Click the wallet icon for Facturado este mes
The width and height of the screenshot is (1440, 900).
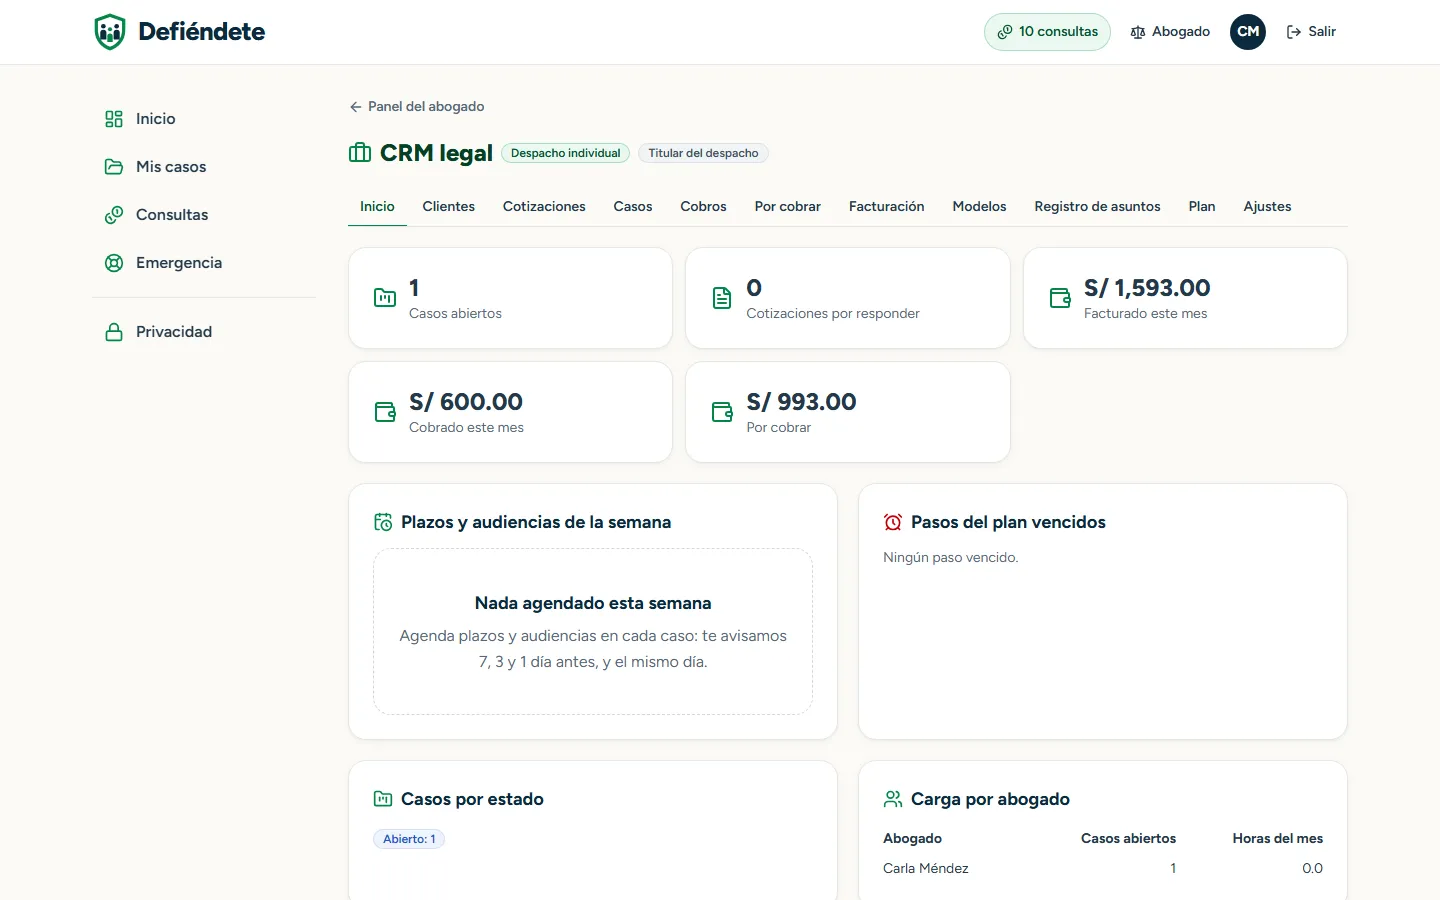coord(1060,298)
